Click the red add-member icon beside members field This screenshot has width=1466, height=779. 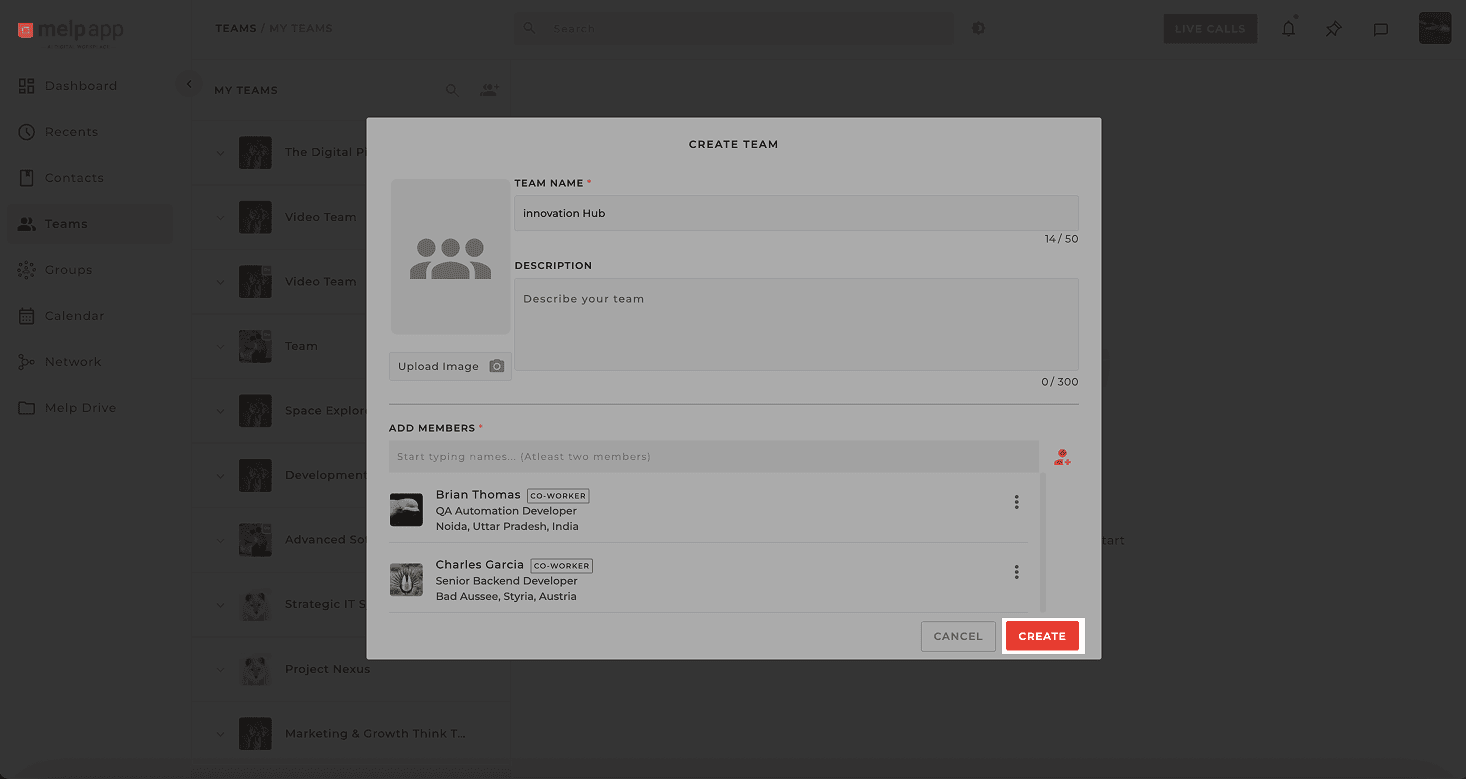pyautogui.click(x=1062, y=457)
